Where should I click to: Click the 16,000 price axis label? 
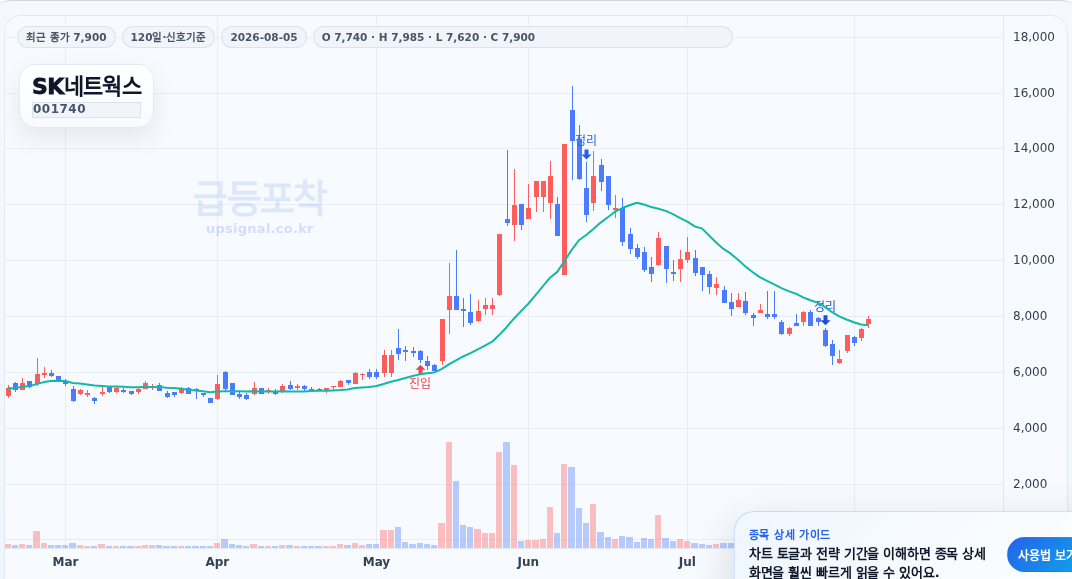tap(1034, 93)
